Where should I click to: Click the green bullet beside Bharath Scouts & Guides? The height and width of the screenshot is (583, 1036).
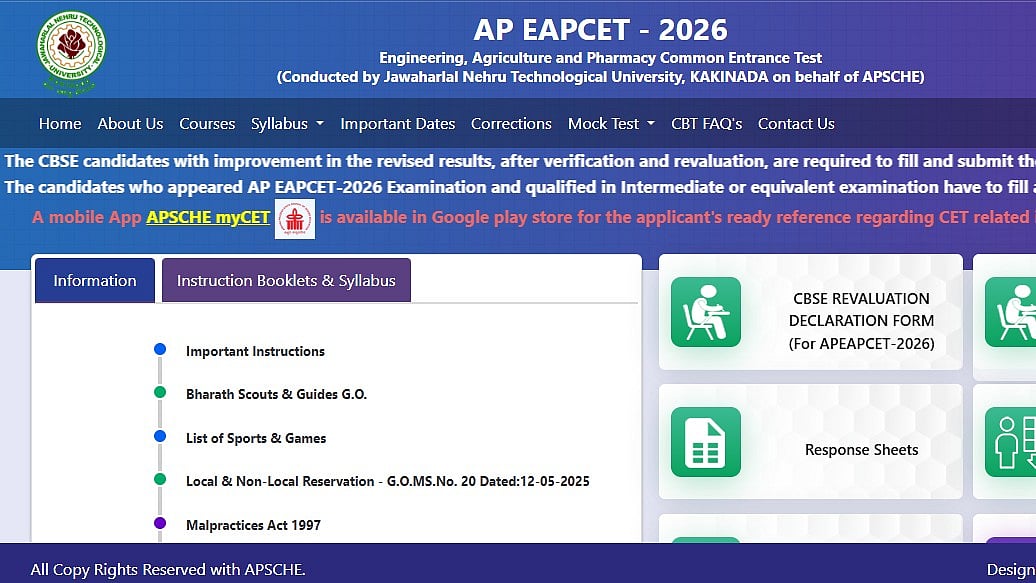(x=160, y=393)
